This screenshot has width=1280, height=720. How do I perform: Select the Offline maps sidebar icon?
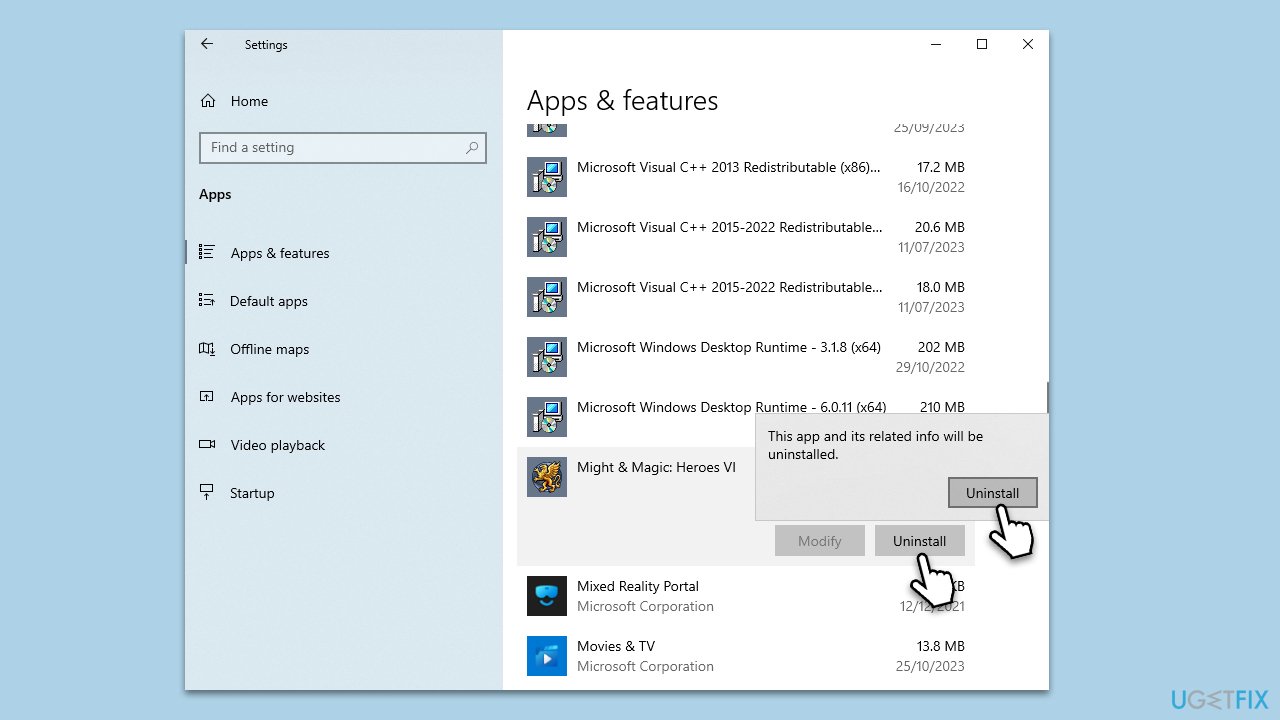(207, 348)
